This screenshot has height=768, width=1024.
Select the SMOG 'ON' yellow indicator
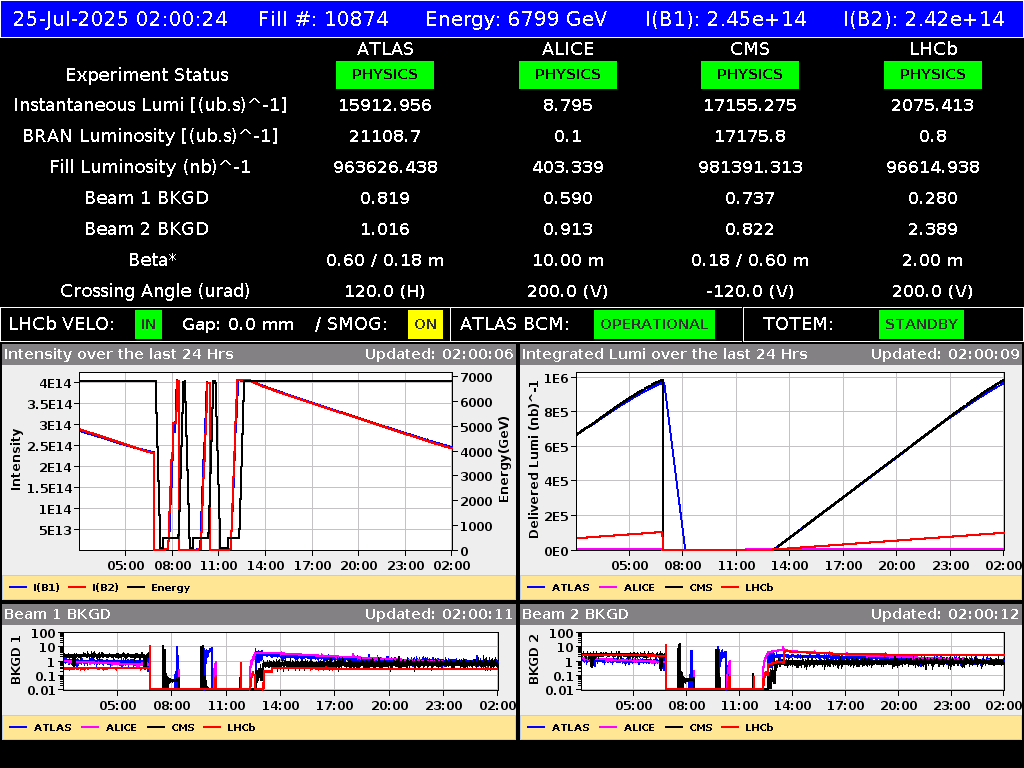tap(425, 325)
